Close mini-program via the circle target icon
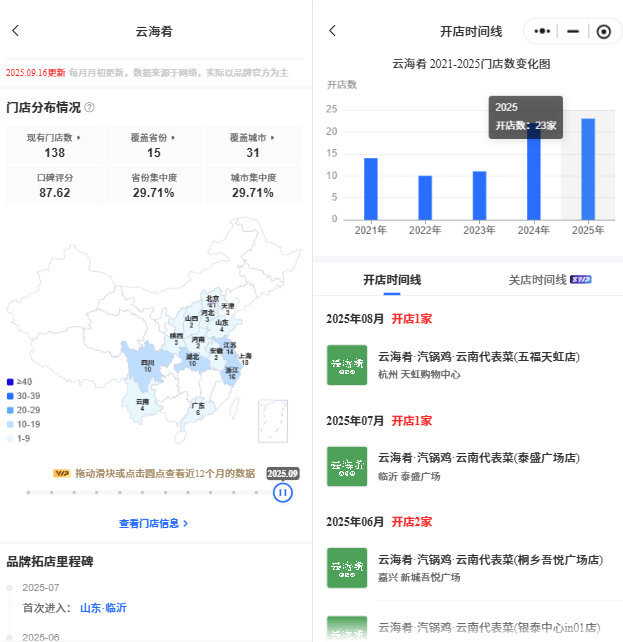The image size is (623, 642). point(604,32)
